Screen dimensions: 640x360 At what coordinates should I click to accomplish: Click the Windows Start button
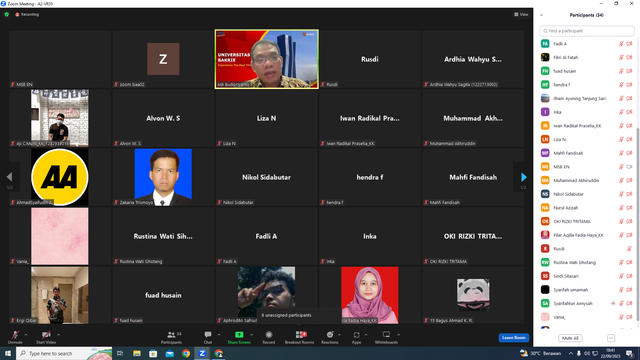[x=8, y=353]
